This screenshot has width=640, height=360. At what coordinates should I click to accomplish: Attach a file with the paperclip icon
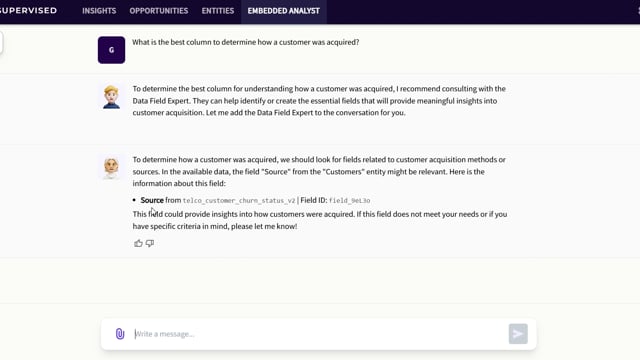tap(120, 334)
